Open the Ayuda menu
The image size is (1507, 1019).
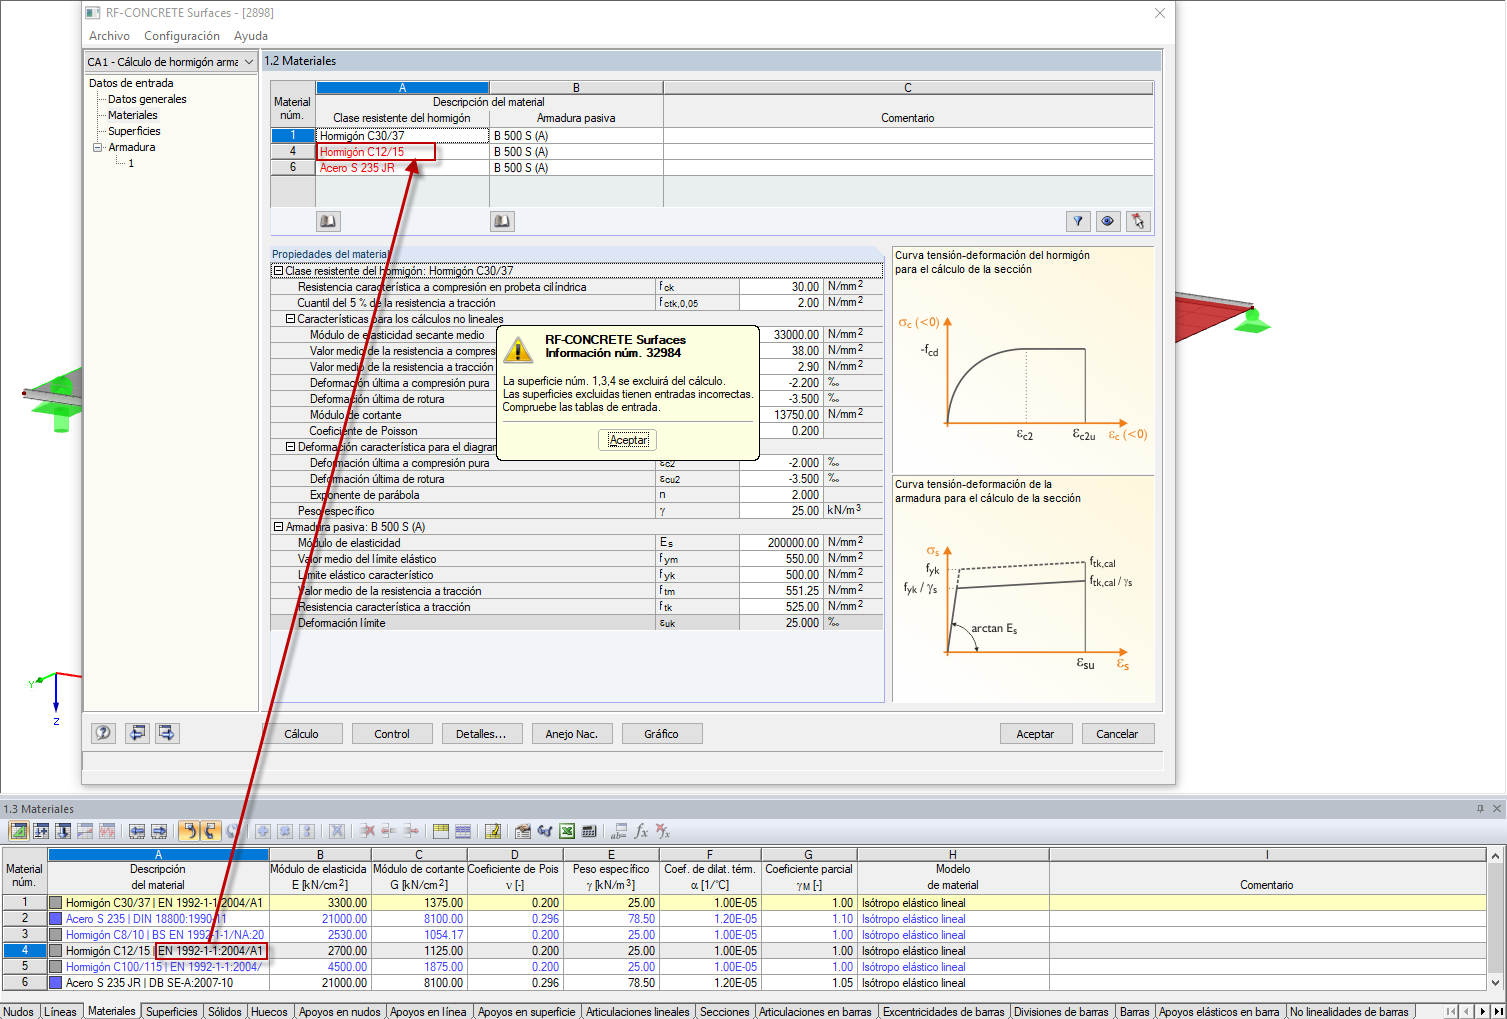251,36
